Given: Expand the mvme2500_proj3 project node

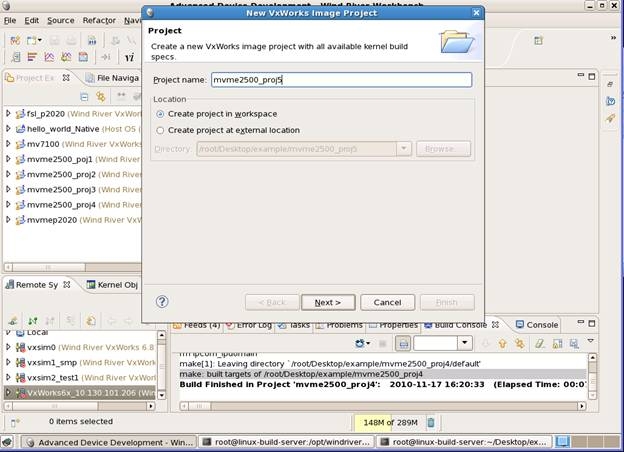Looking at the screenshot, I should [8, 189].
